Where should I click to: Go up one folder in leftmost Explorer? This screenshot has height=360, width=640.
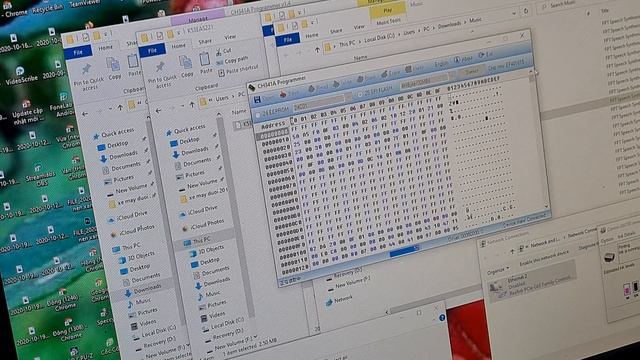click(x=120, y=107)
